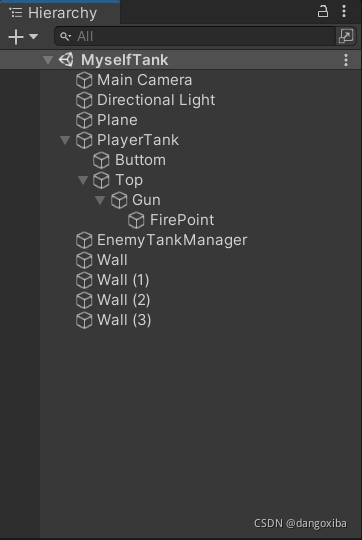Screen dimensions: 362x540
Task: Click the FirePoint cube icon
Action: click(136, 220)
